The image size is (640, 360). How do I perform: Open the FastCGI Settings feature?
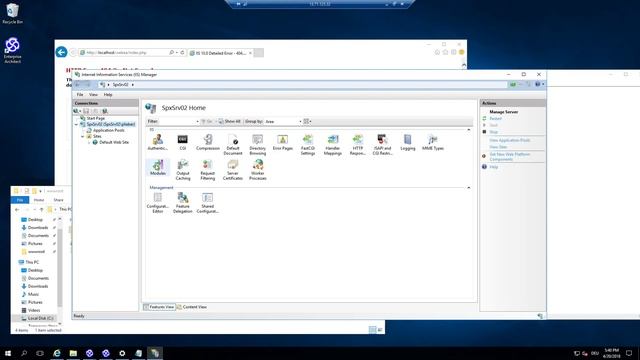click(308, 145)
